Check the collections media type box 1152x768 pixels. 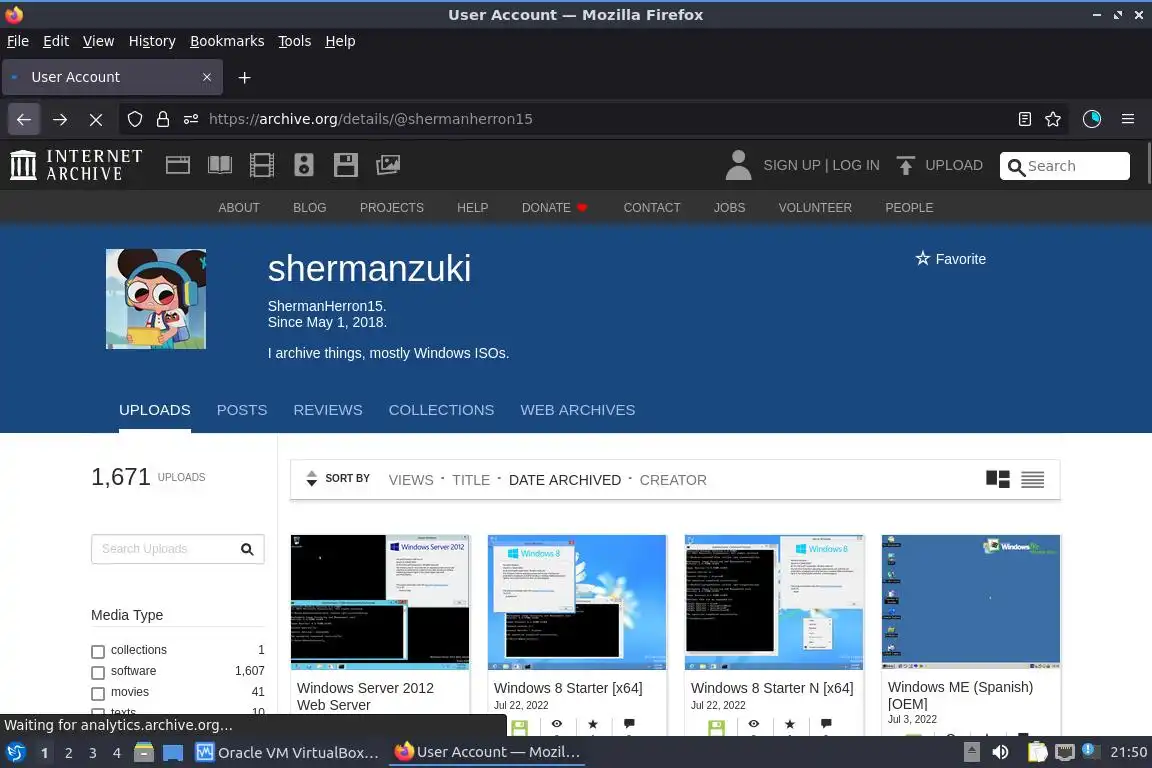click(x=98, y=651)
